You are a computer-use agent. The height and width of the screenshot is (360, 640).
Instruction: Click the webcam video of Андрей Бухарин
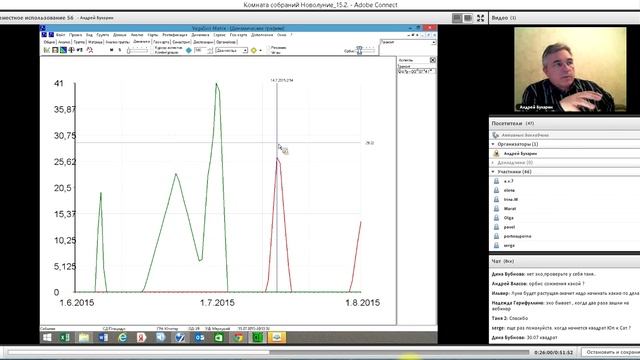tap(570, 69)
